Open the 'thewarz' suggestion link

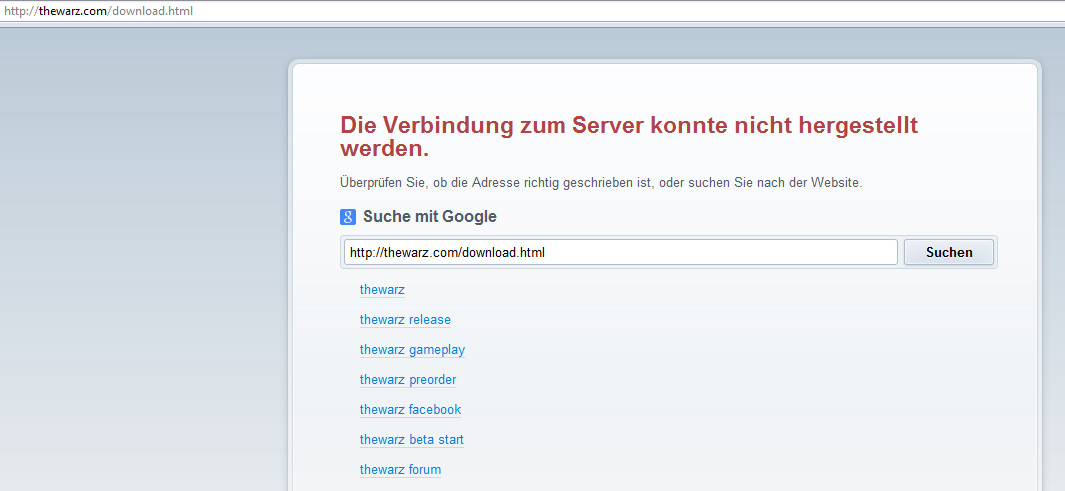[x=382, y=290]
